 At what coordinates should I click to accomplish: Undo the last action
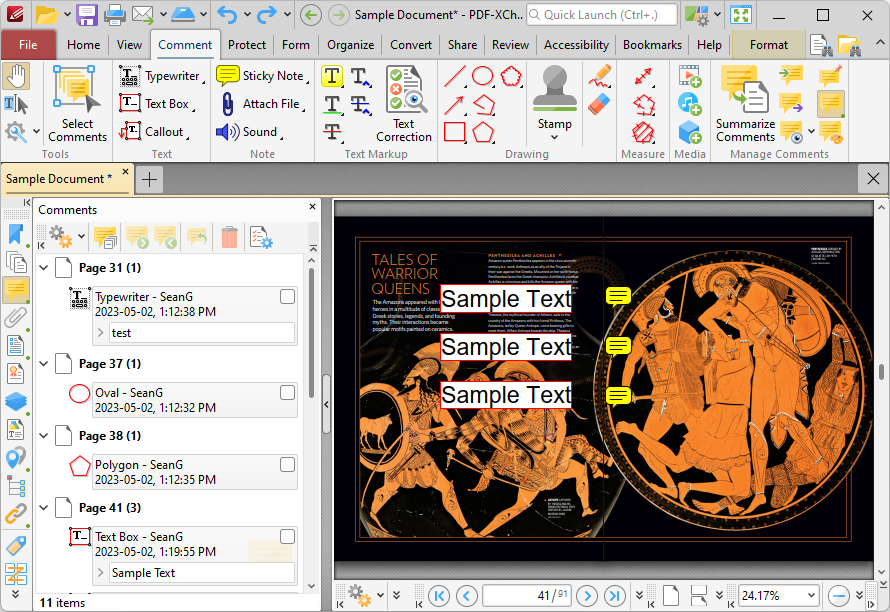[x=228, y=15]
